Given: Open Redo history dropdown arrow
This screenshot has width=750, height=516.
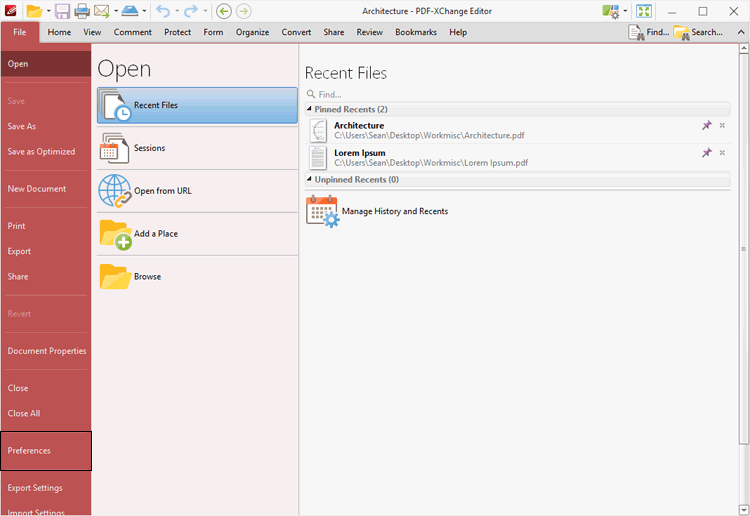Looking at the screenshot, I should pos(205,11).
